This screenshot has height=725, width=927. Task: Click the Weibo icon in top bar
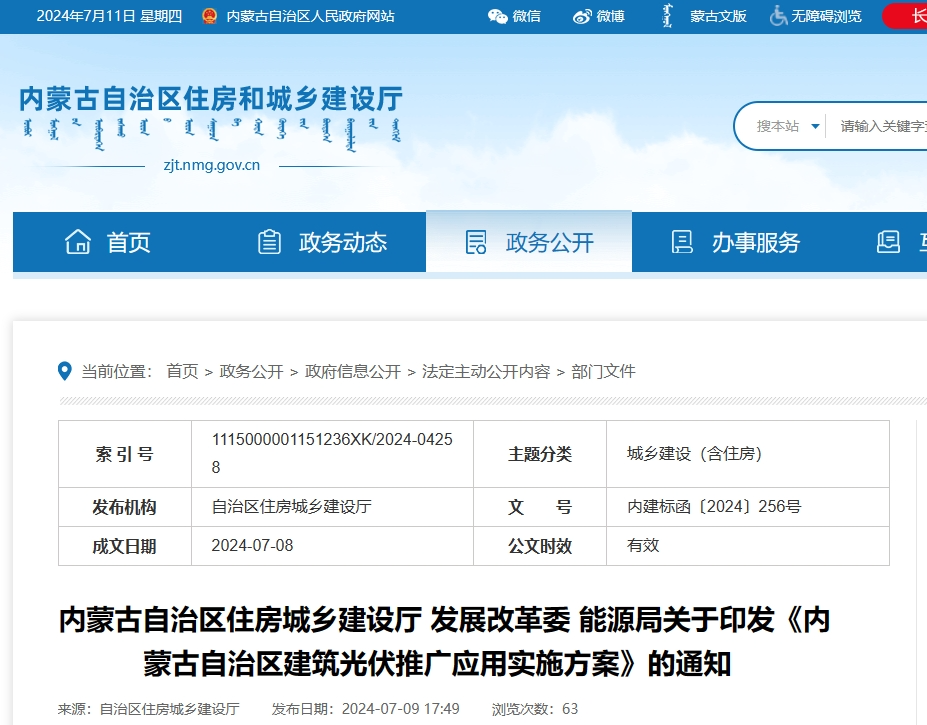(x=582, y=16)
